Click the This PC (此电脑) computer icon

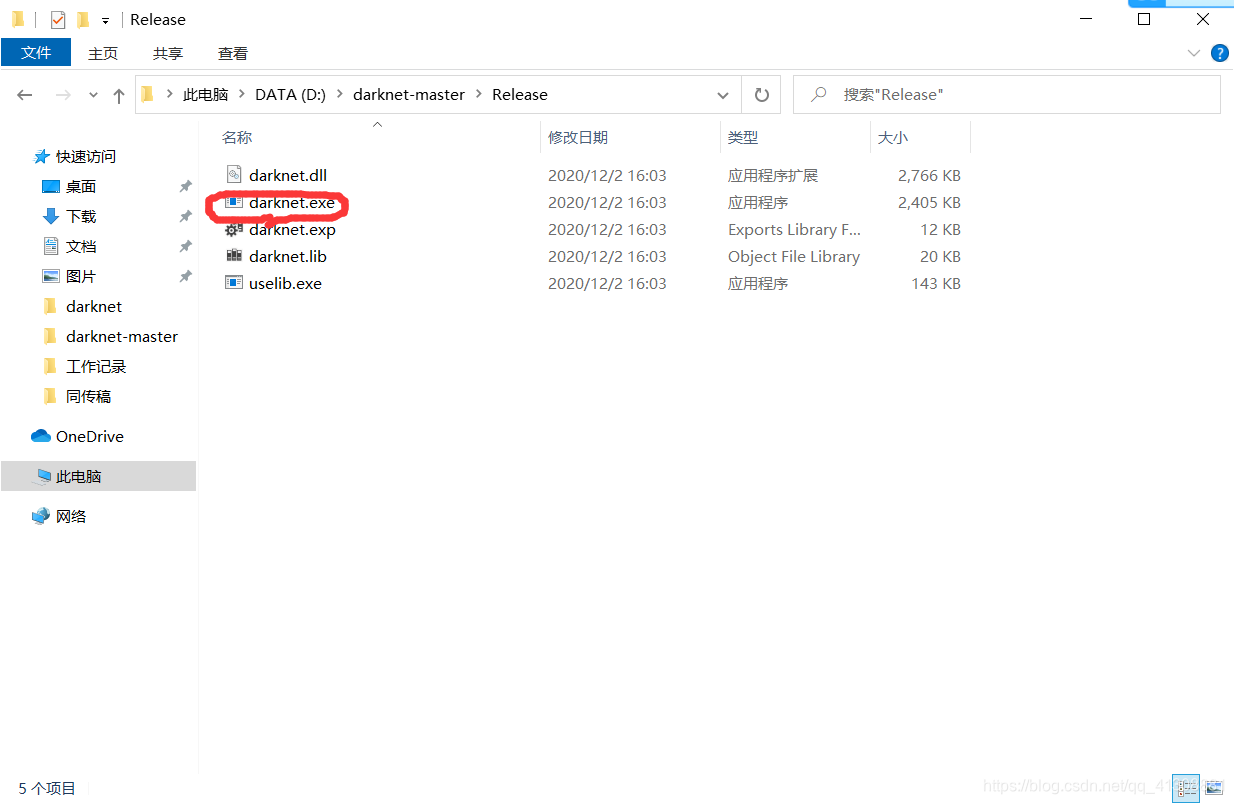(43, 476)
